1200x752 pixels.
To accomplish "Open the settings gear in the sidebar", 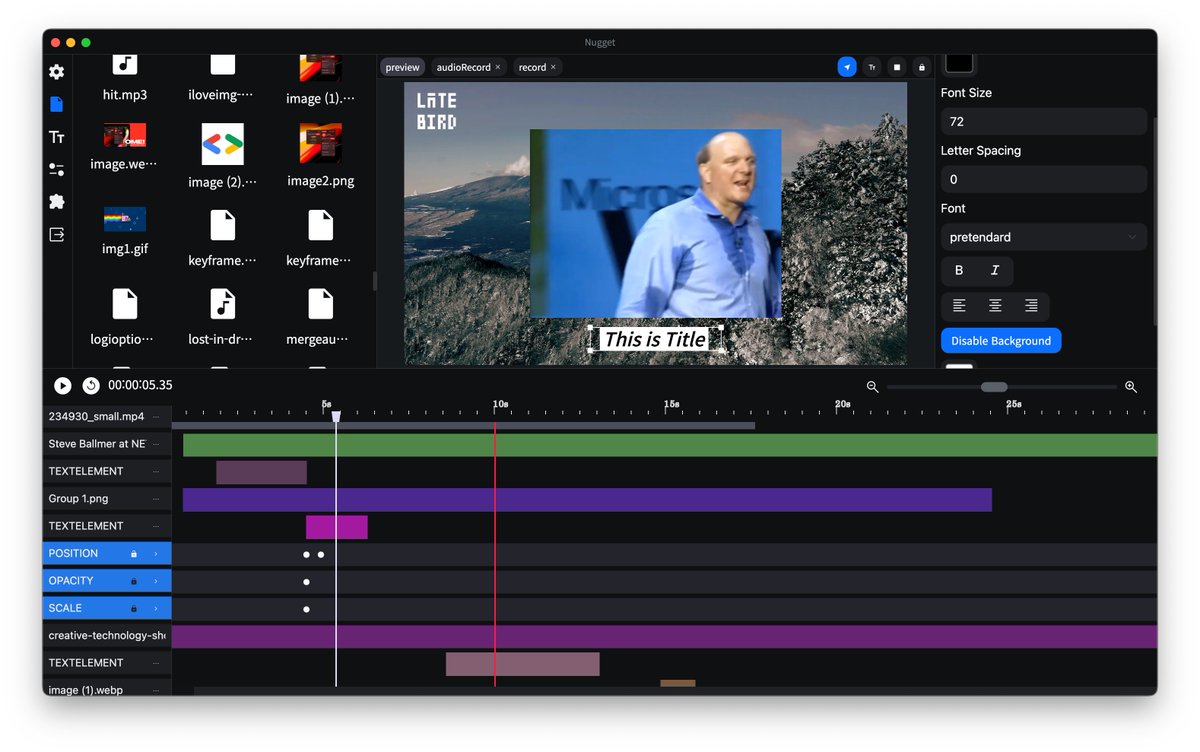I will click(57, 72).
